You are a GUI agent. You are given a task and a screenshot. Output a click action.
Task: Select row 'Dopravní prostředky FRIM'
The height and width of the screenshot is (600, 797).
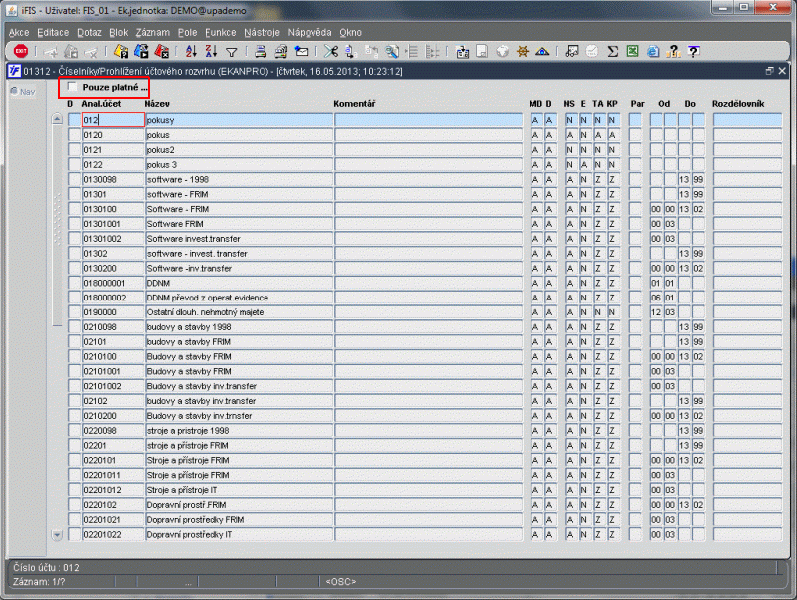point(239,520)
